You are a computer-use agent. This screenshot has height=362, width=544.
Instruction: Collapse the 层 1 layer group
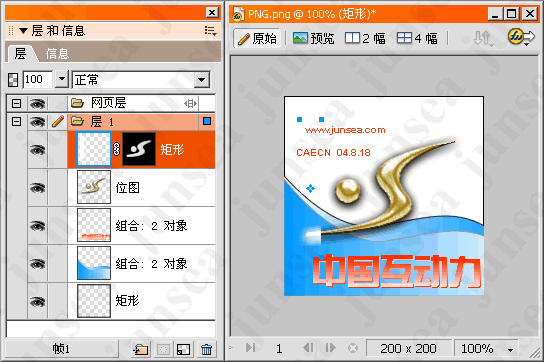[16, 121]
